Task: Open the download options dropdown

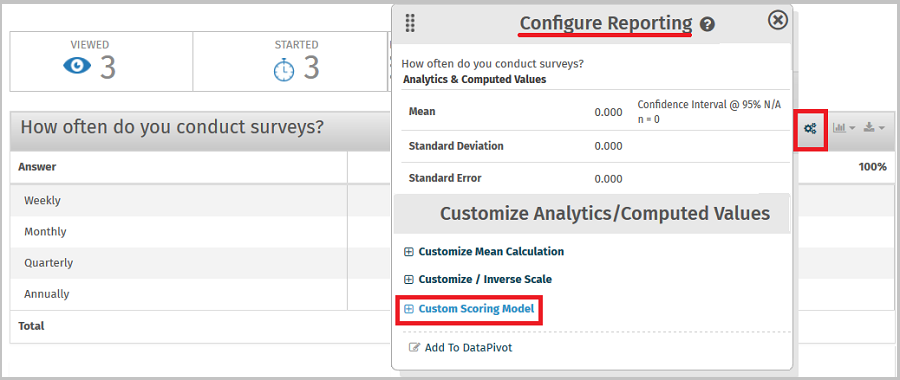Action: [874, 128]
